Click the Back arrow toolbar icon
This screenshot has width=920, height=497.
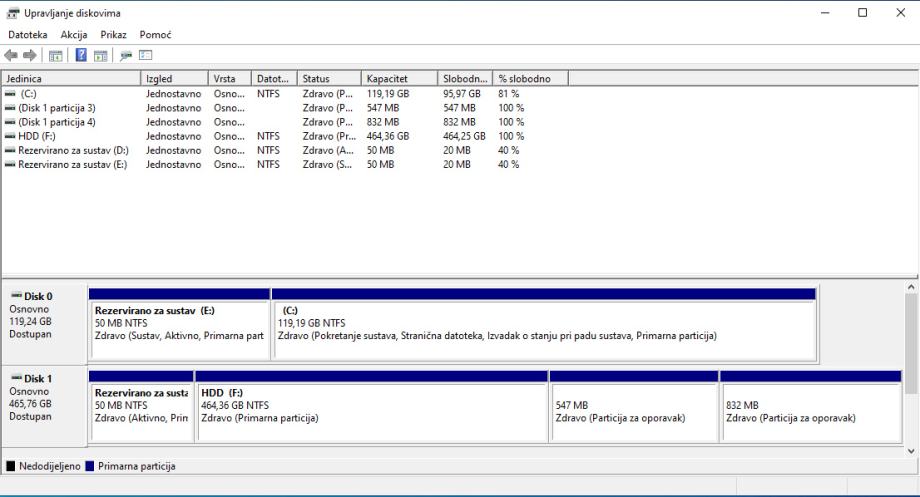click(x=11, y=55)
